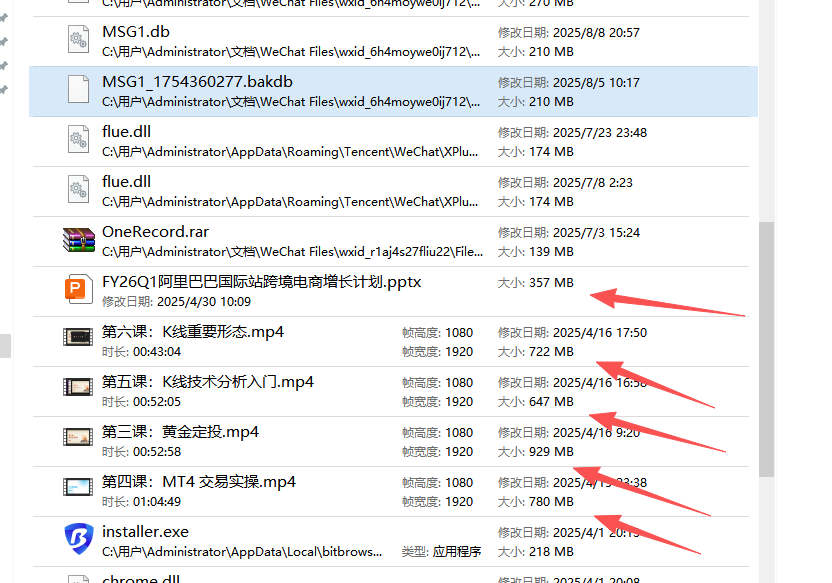
Task: Select the file name MSG1_1754360277.bakdb
Action: pos(197,82)
